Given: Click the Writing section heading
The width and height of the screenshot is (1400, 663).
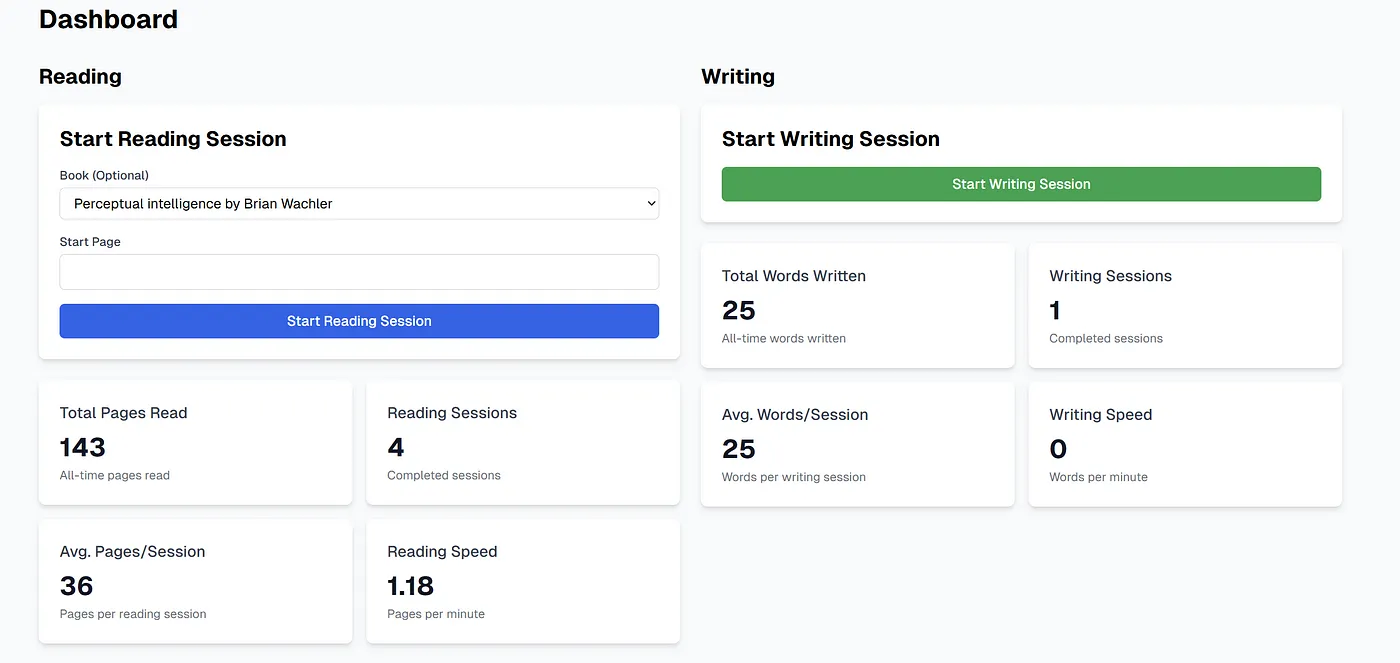Looking at the screenshot, I should click(x=738, y=77).
